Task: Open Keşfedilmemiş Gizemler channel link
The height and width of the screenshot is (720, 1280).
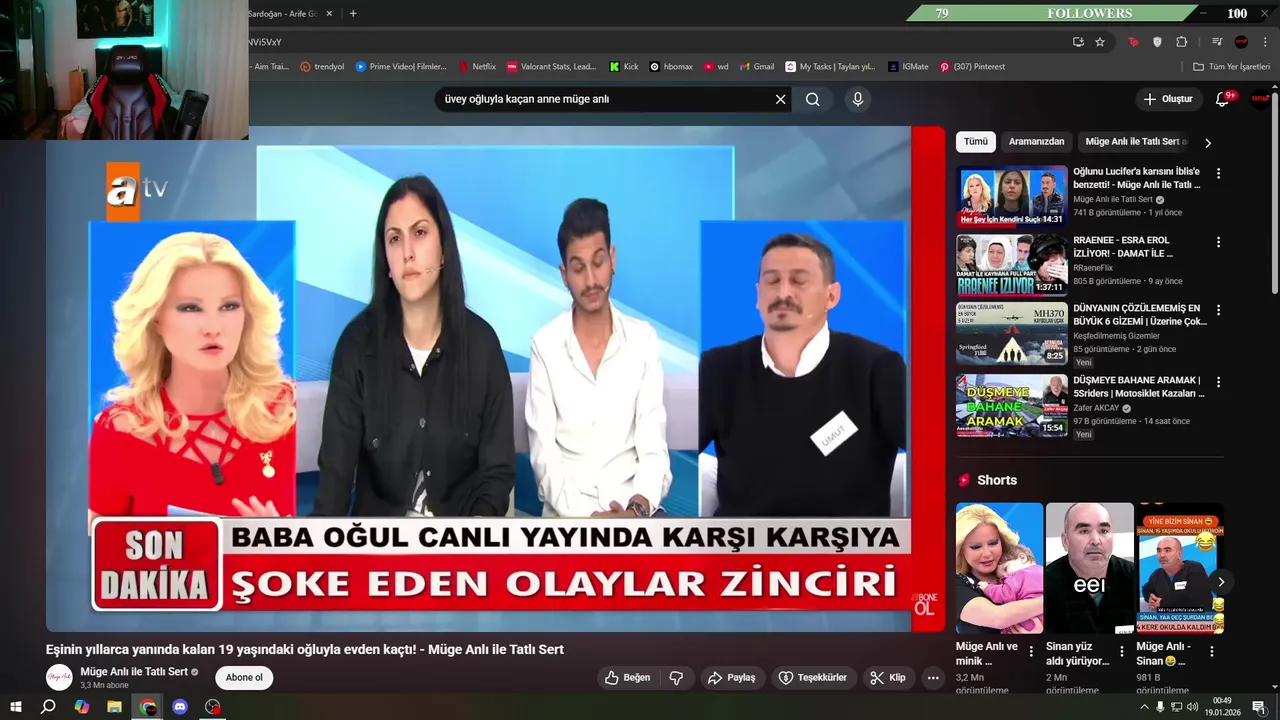Action: point(1116,336)
